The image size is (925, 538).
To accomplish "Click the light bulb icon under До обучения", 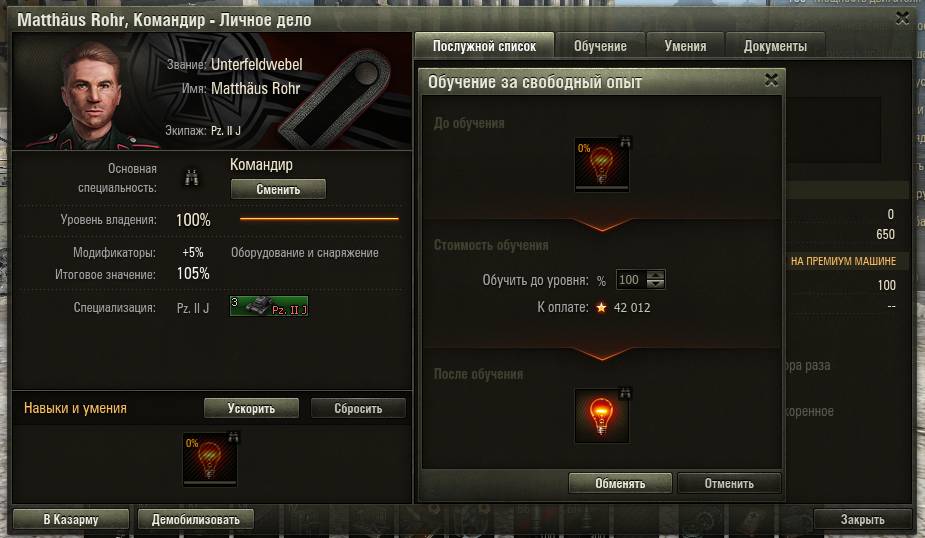I will coord(602,165).
